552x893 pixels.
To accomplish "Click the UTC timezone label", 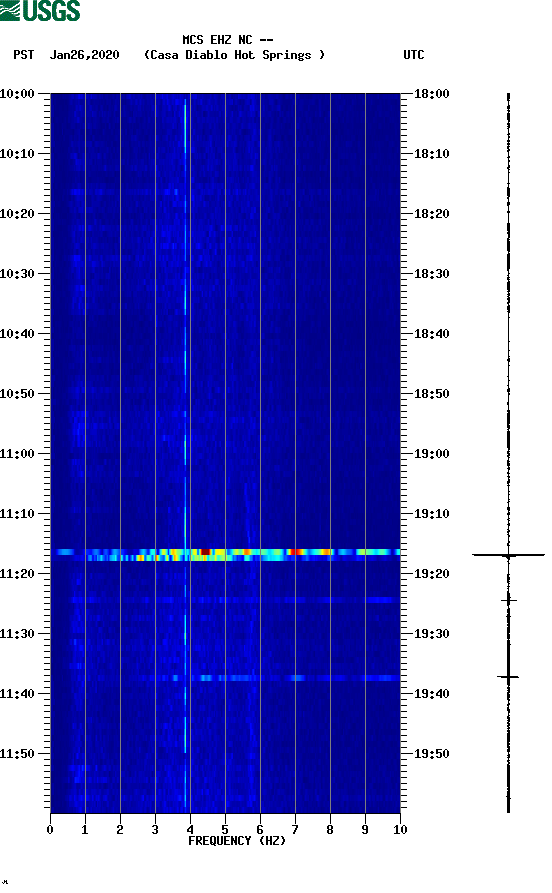I will click(x=414, y=55).
